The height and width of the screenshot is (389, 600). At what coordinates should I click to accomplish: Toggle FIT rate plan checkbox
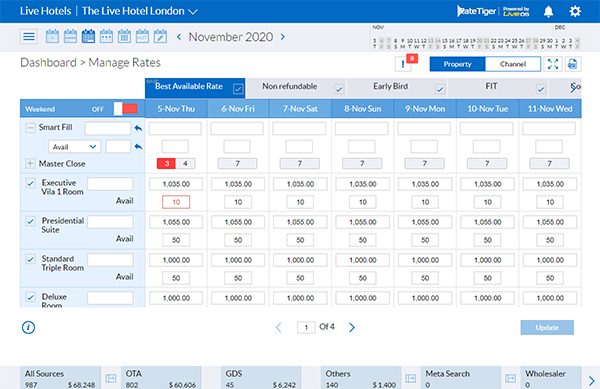click(541, 89)
